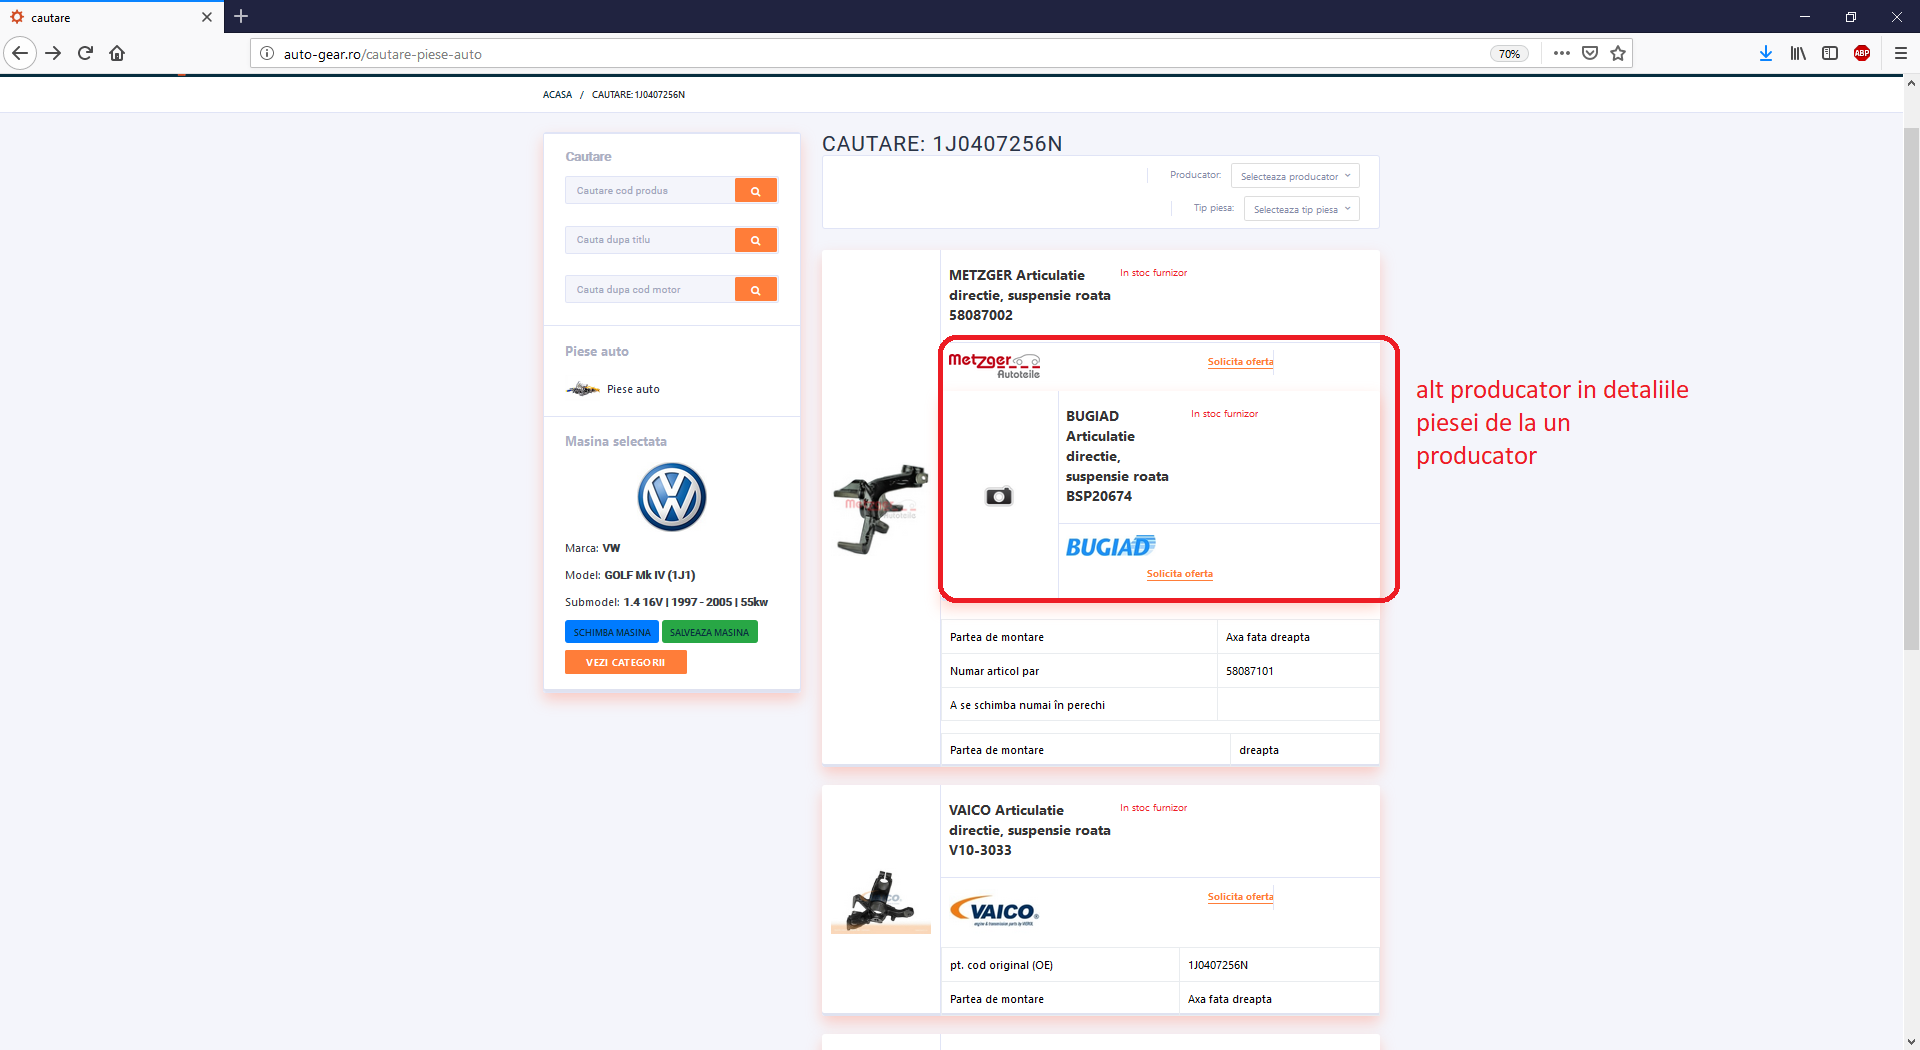Bookmark this page with the star
Screen dimensions: 1920x1050
pos(1618,53)
